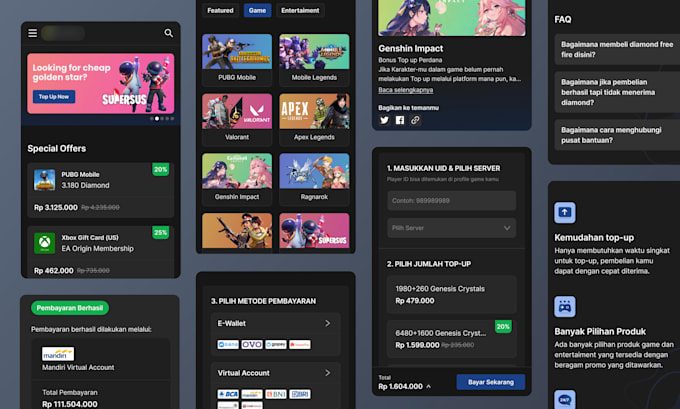The width and height of the screenshot is (680, 409).
Task: Click the 20% badge on PUBG offer
Action: coord(160,169)
